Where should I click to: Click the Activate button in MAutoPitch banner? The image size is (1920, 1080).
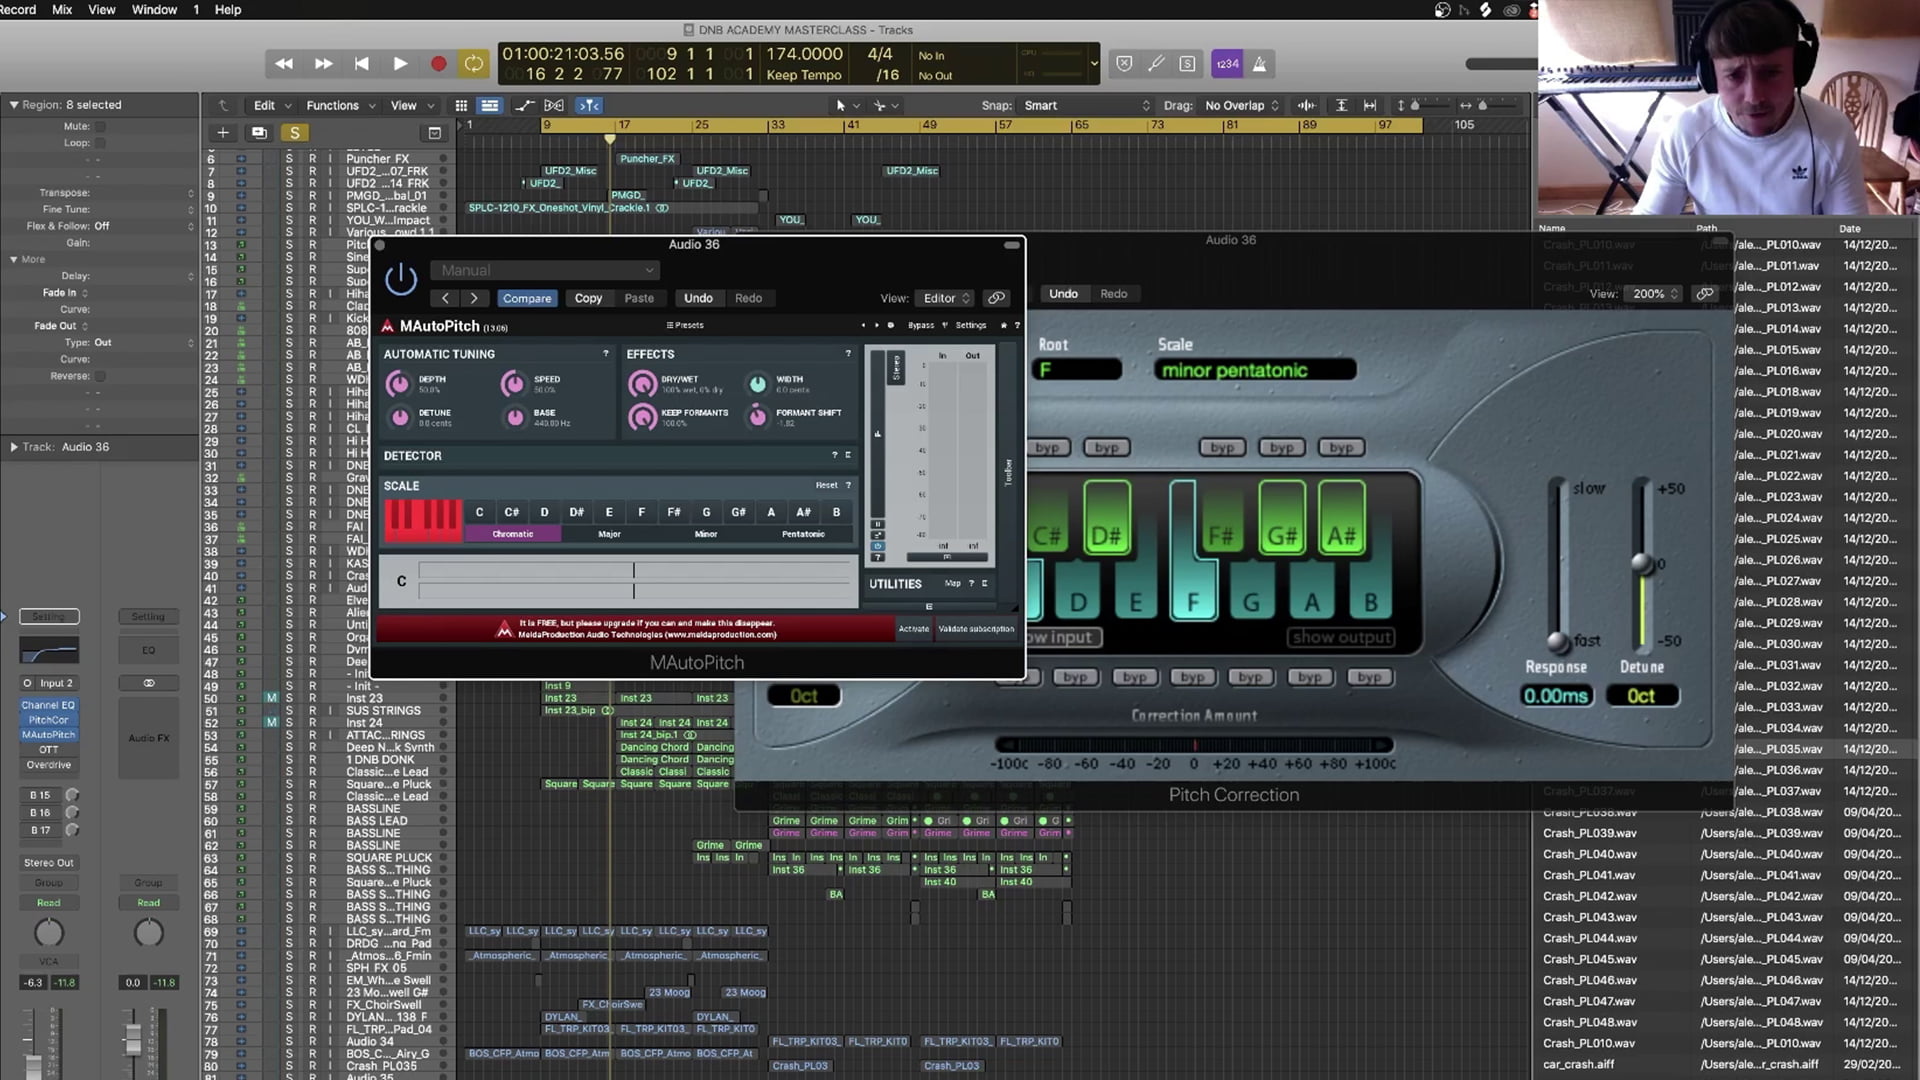914,629
